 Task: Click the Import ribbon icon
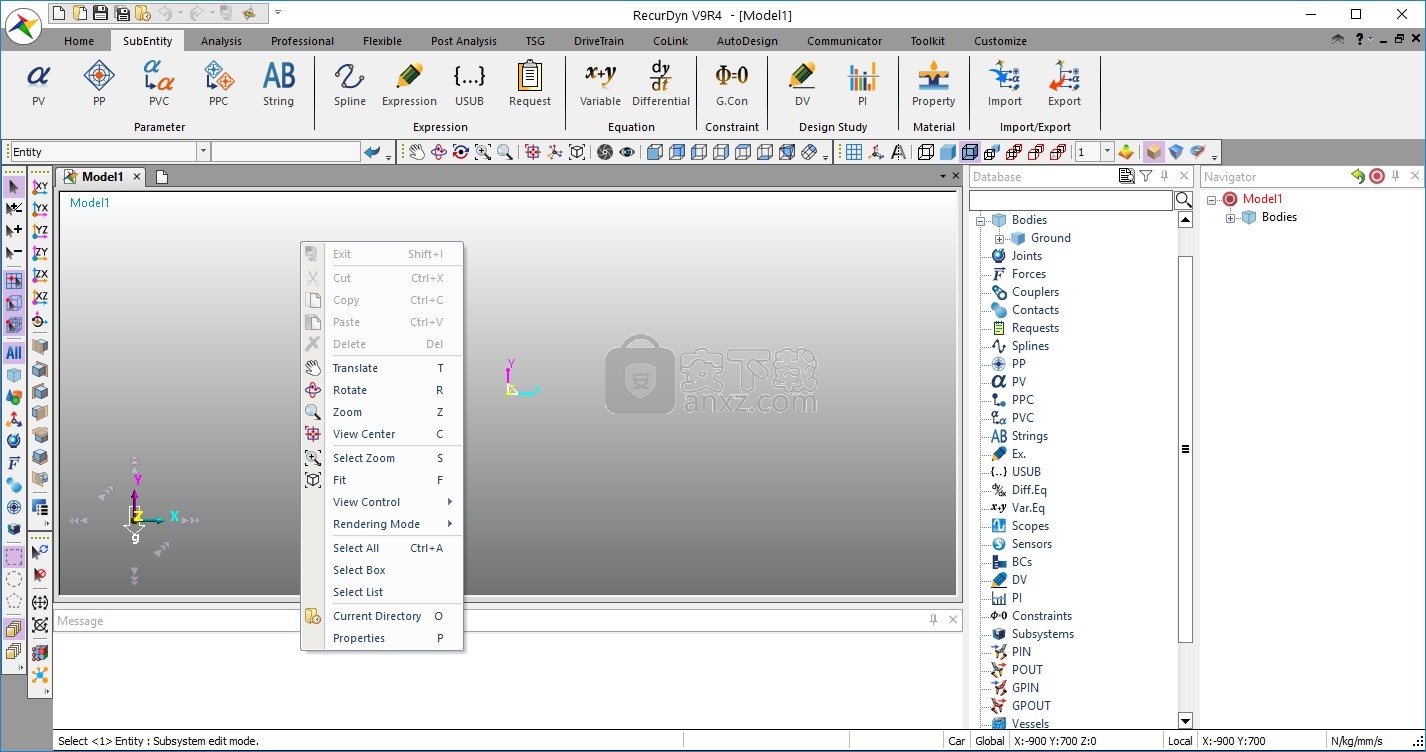[1005, 83]
